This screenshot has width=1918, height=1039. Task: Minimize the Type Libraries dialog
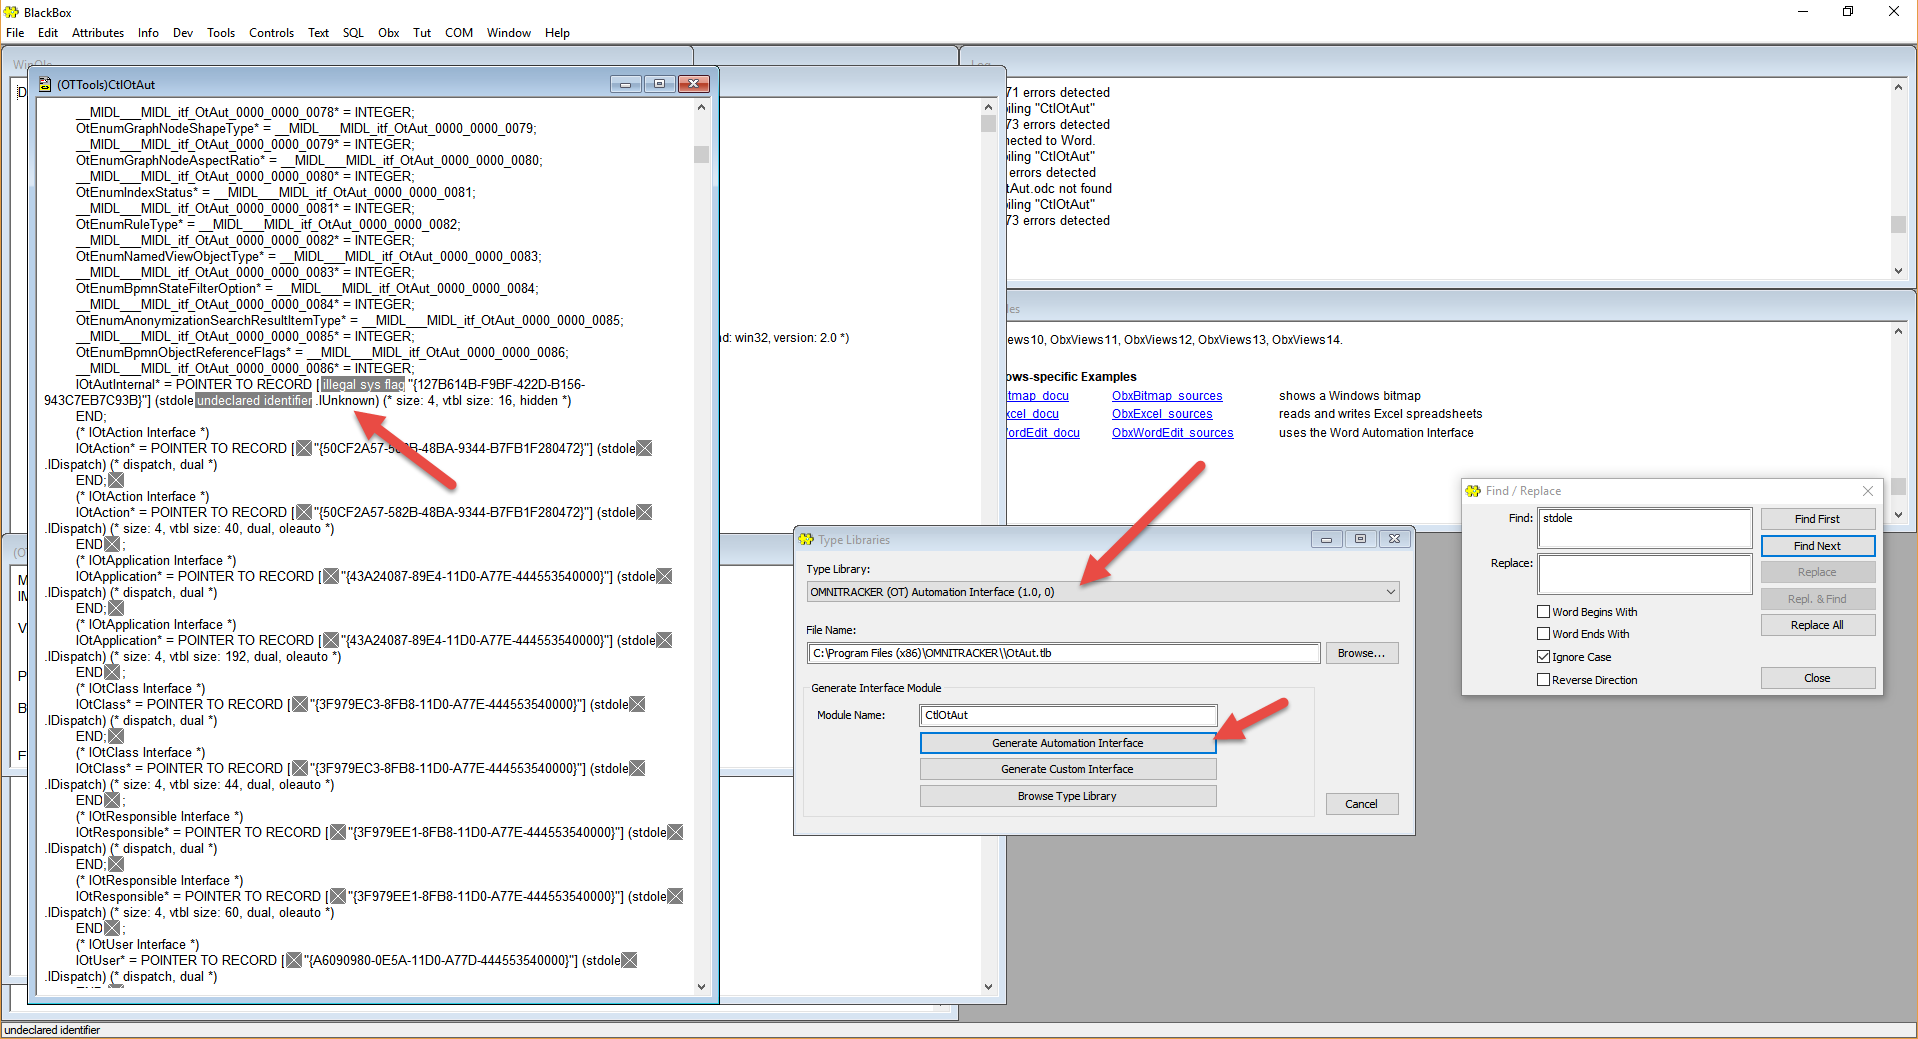1326,539
